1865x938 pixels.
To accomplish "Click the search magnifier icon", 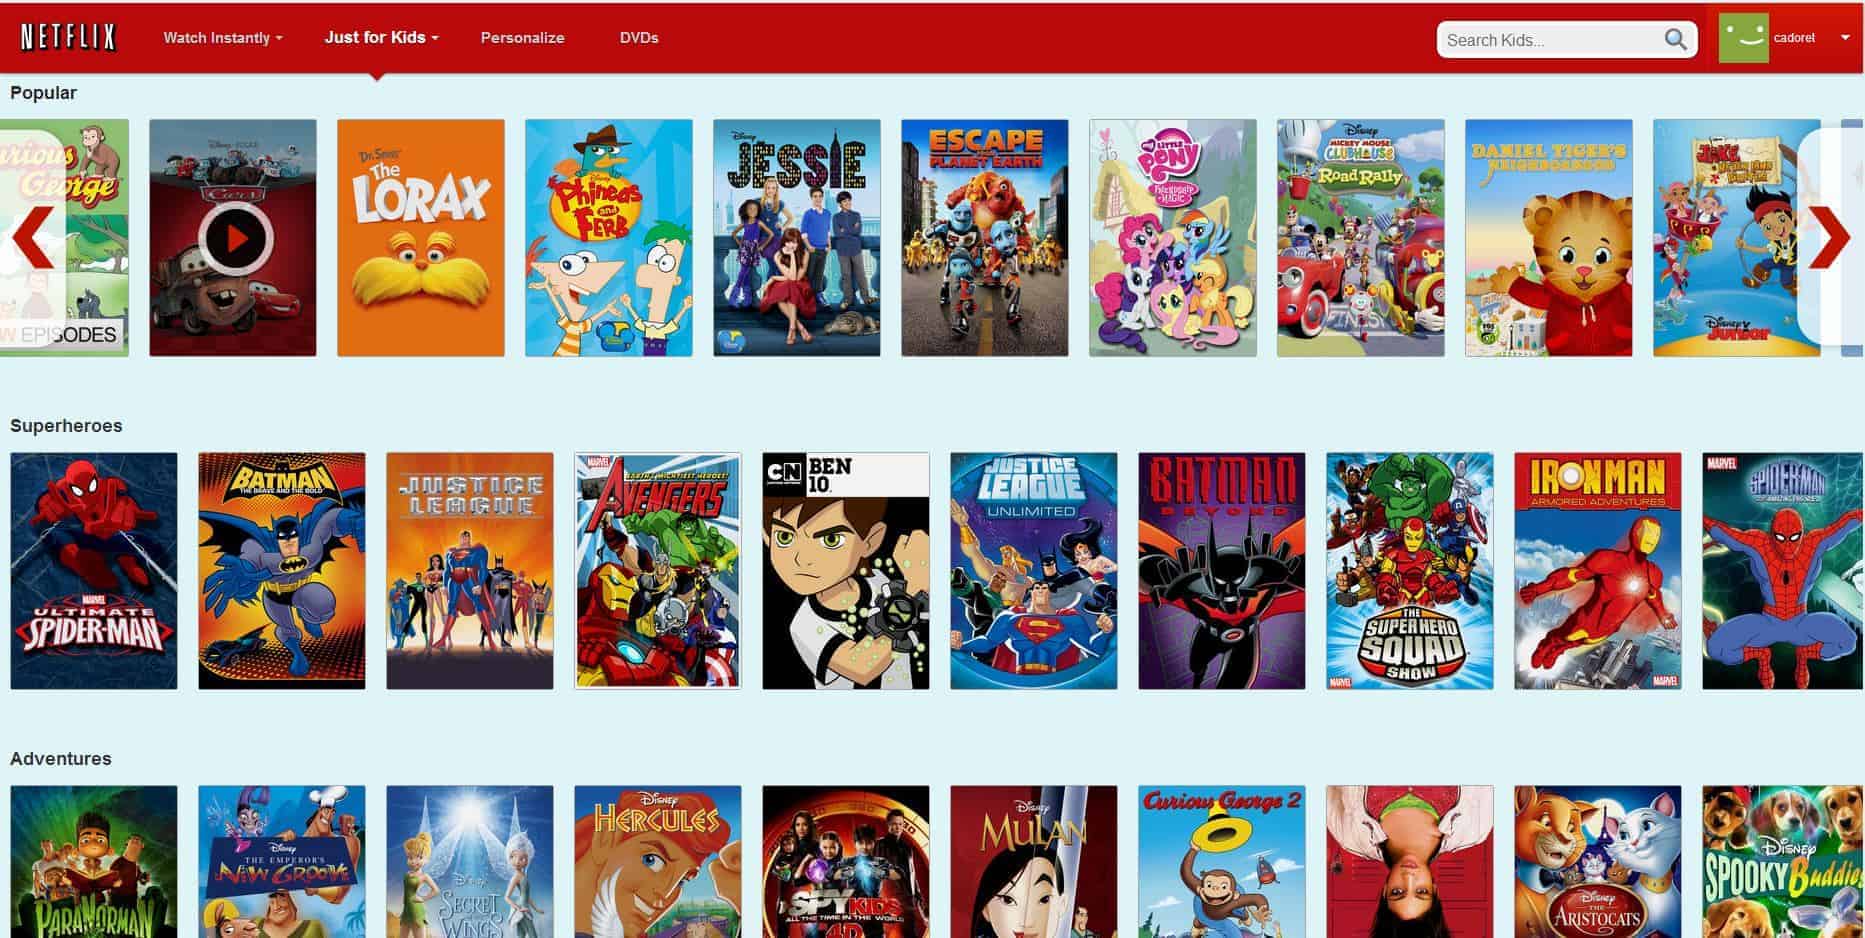I will pyautogui.click(x=1675, y=40).
